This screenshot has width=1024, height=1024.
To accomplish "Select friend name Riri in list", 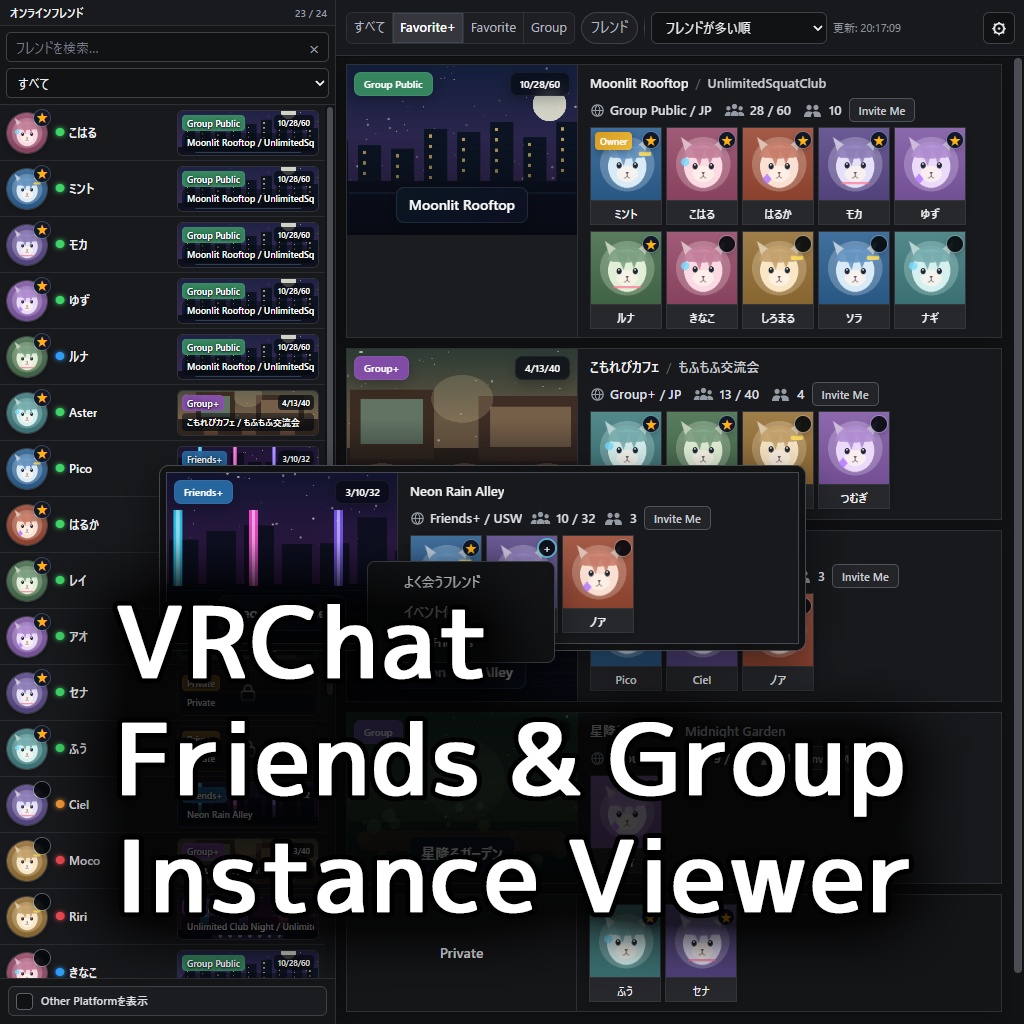I will 78,917.
